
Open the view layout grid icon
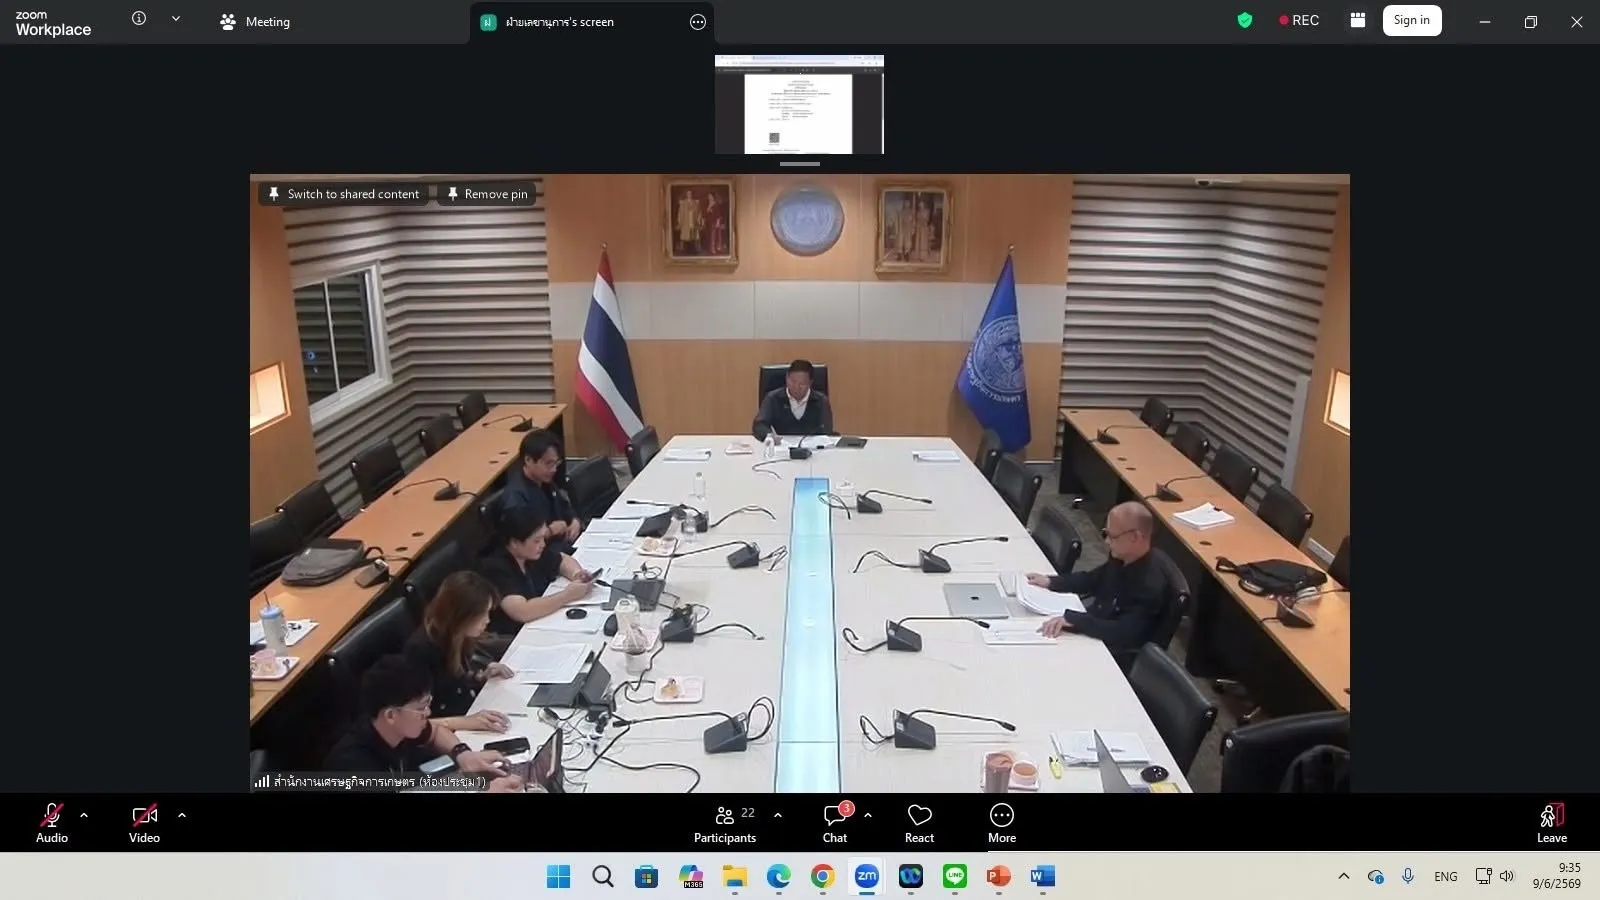tap(1357, 20)
